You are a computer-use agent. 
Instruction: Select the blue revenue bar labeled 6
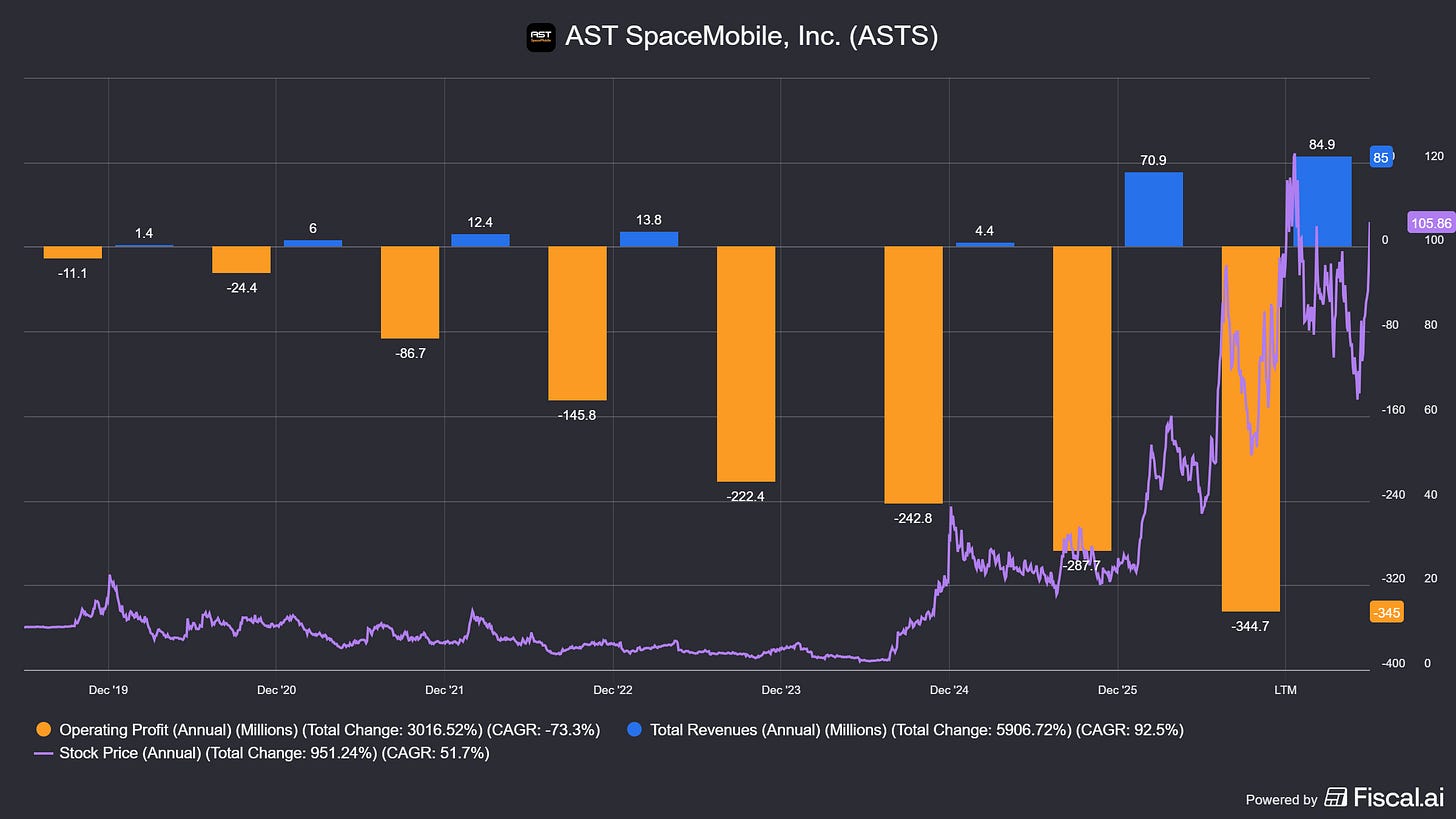tap(313, 243)
